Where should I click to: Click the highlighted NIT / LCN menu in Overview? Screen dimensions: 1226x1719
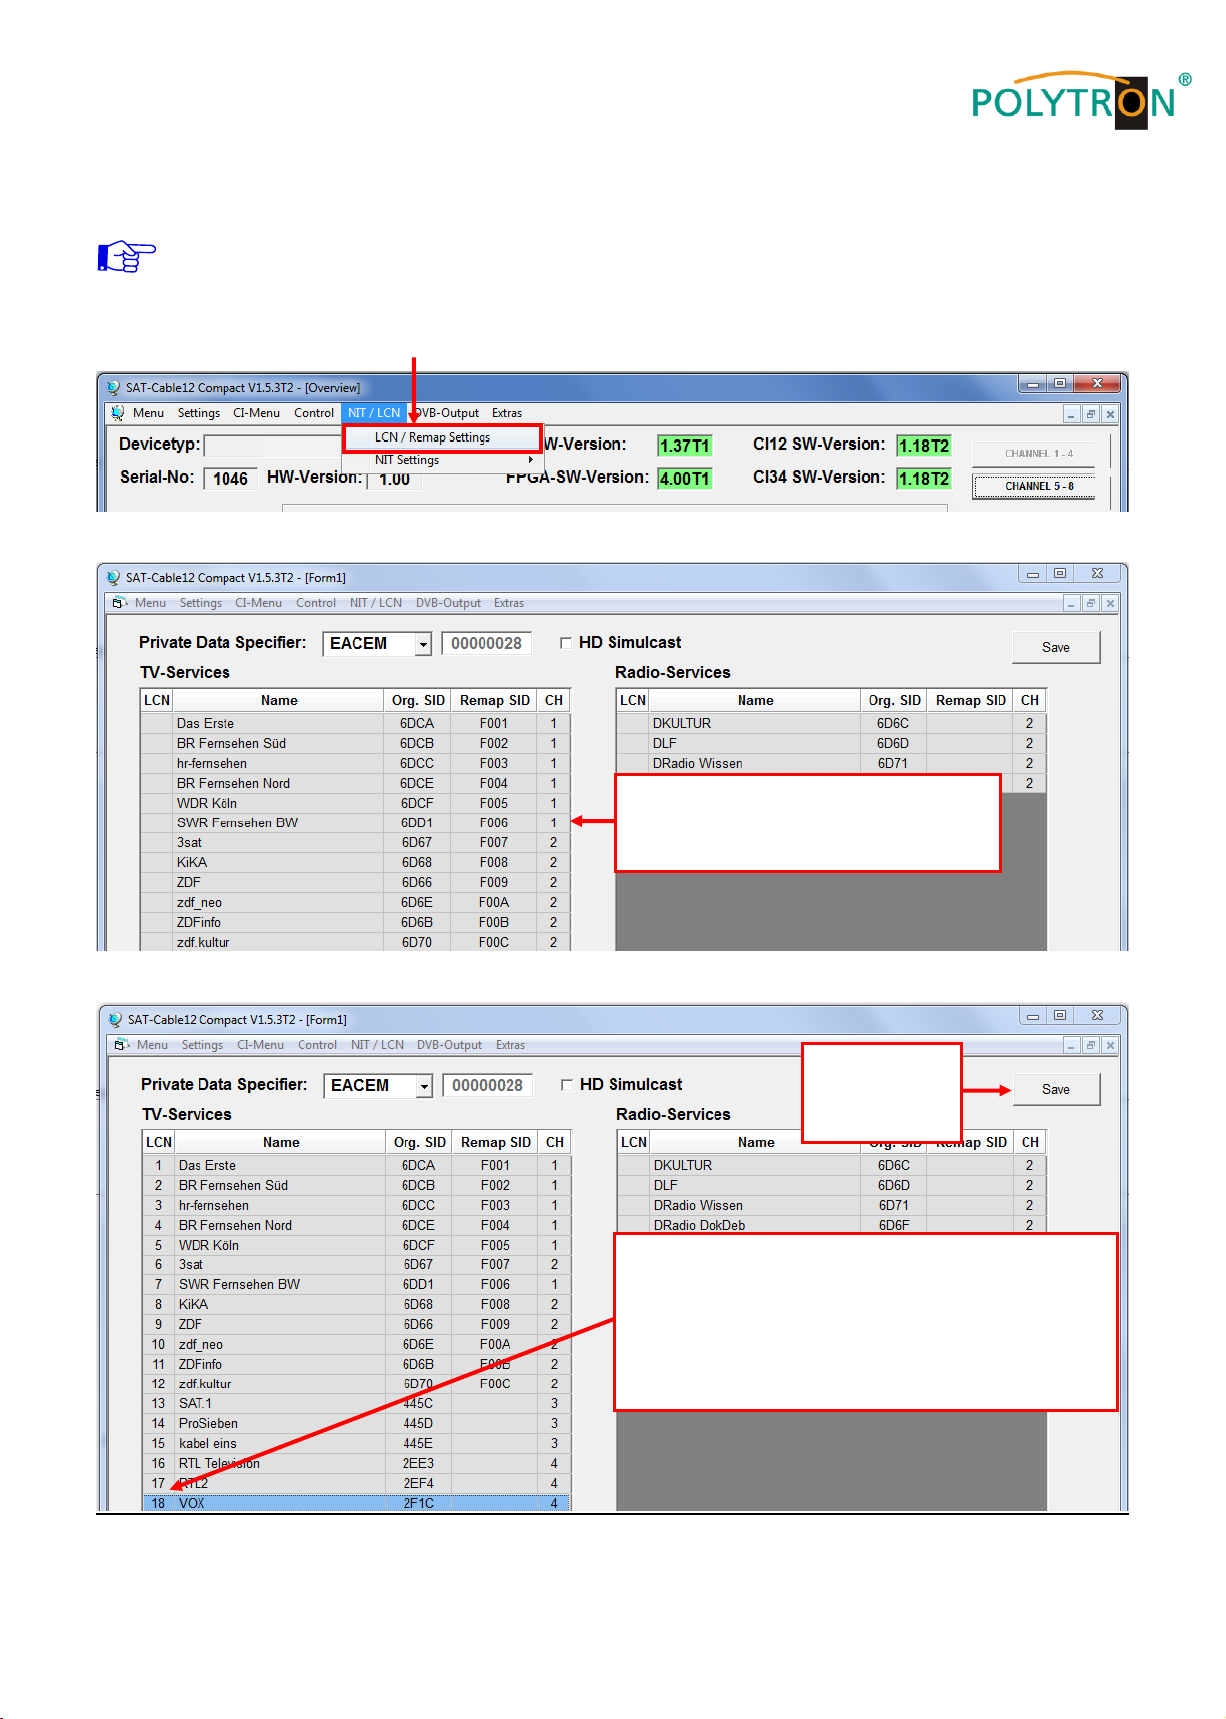click(x=374, y=413)
